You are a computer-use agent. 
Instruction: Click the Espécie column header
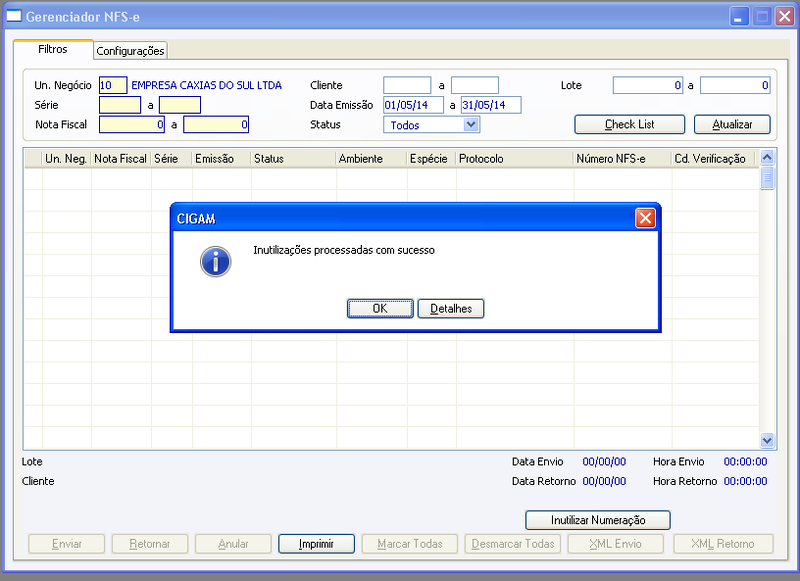tap(431, 159)
